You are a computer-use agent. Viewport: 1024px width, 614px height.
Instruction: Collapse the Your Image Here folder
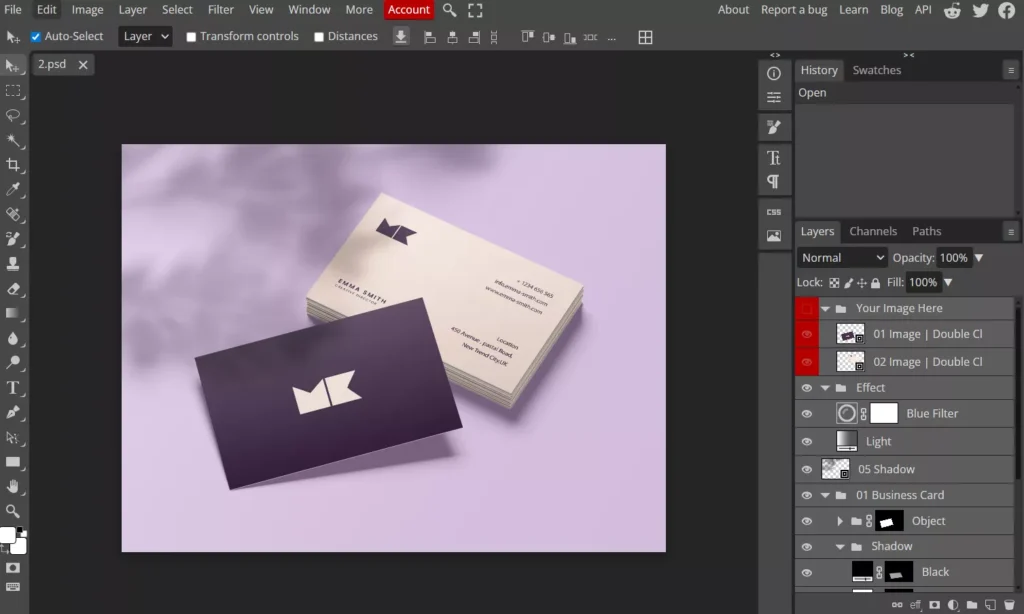click(825, 308)
